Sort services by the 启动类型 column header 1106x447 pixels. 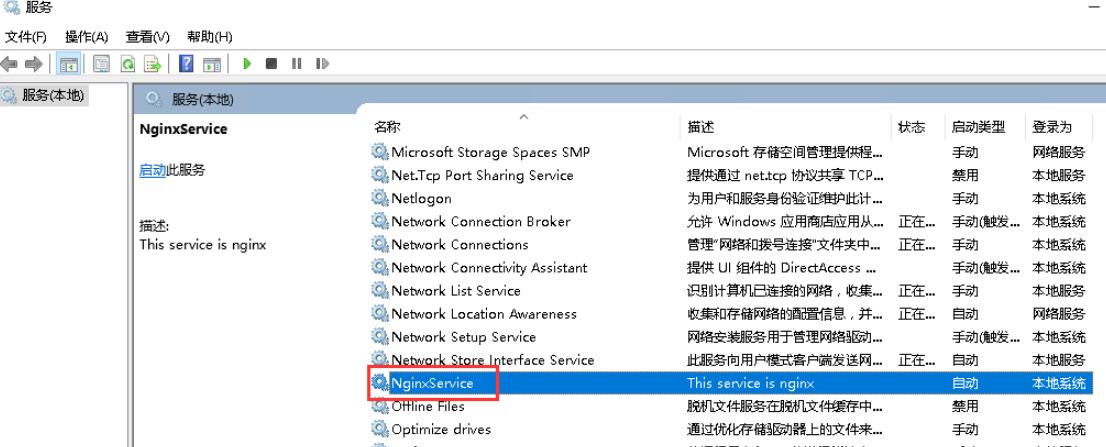pyautogui.click(x=978, y=127)
